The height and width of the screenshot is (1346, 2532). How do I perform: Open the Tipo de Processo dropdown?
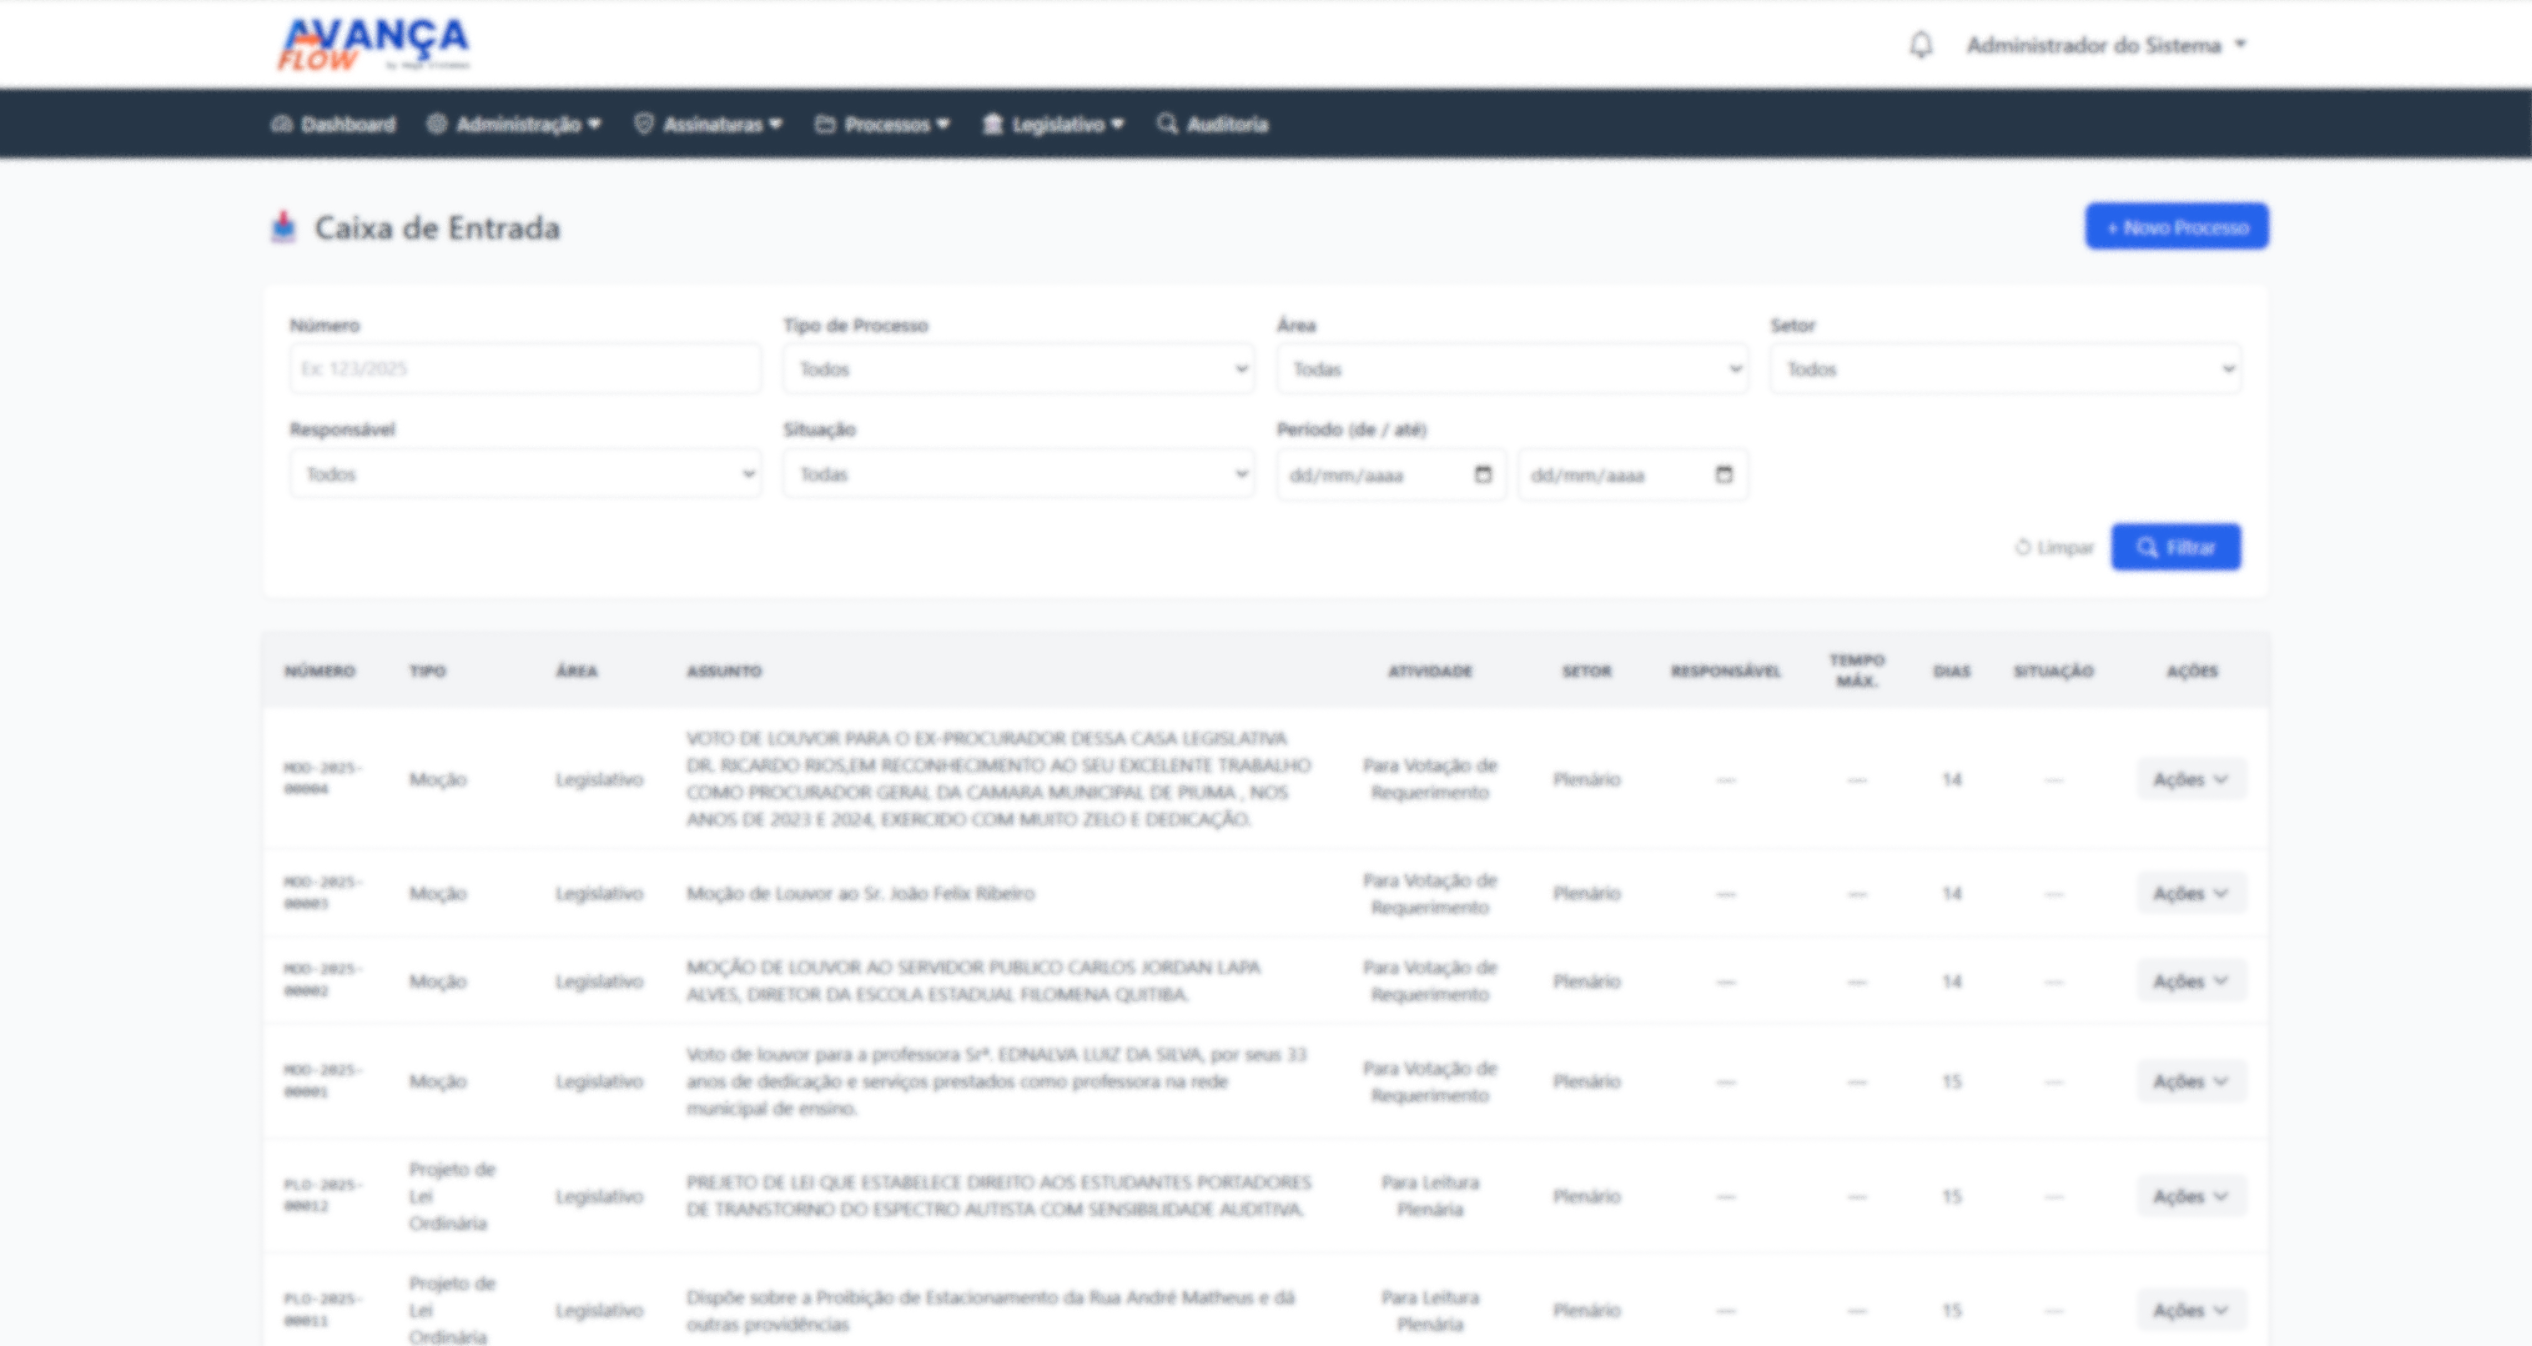[x=1017, y=369]
